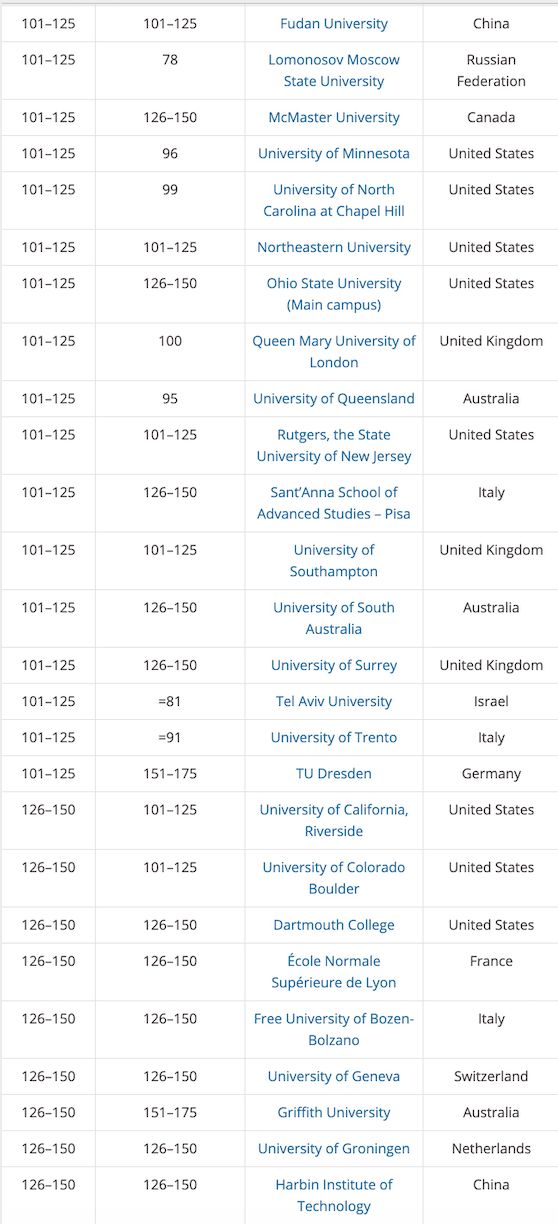The height and width of the screenshot is (1224, 558).
Task: Click the McMaster University link
Action: [x=334, y=117]
